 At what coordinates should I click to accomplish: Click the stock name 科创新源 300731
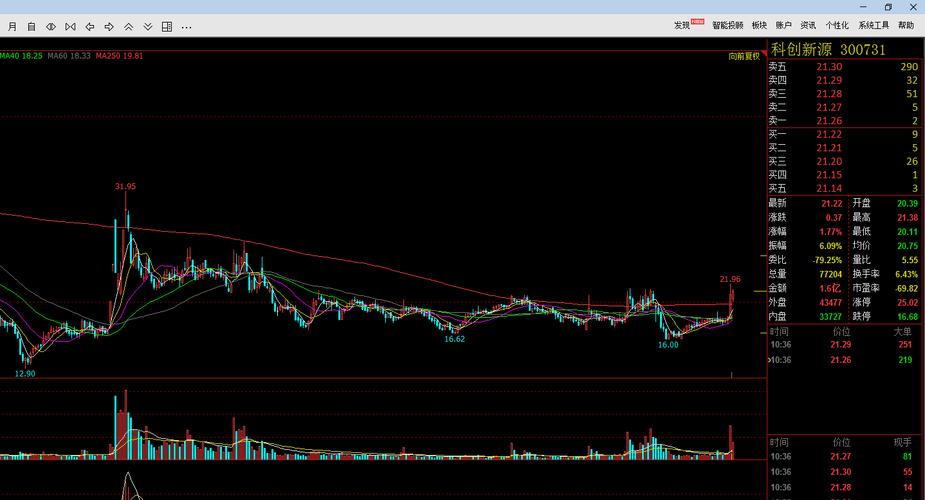pos(826,49)
